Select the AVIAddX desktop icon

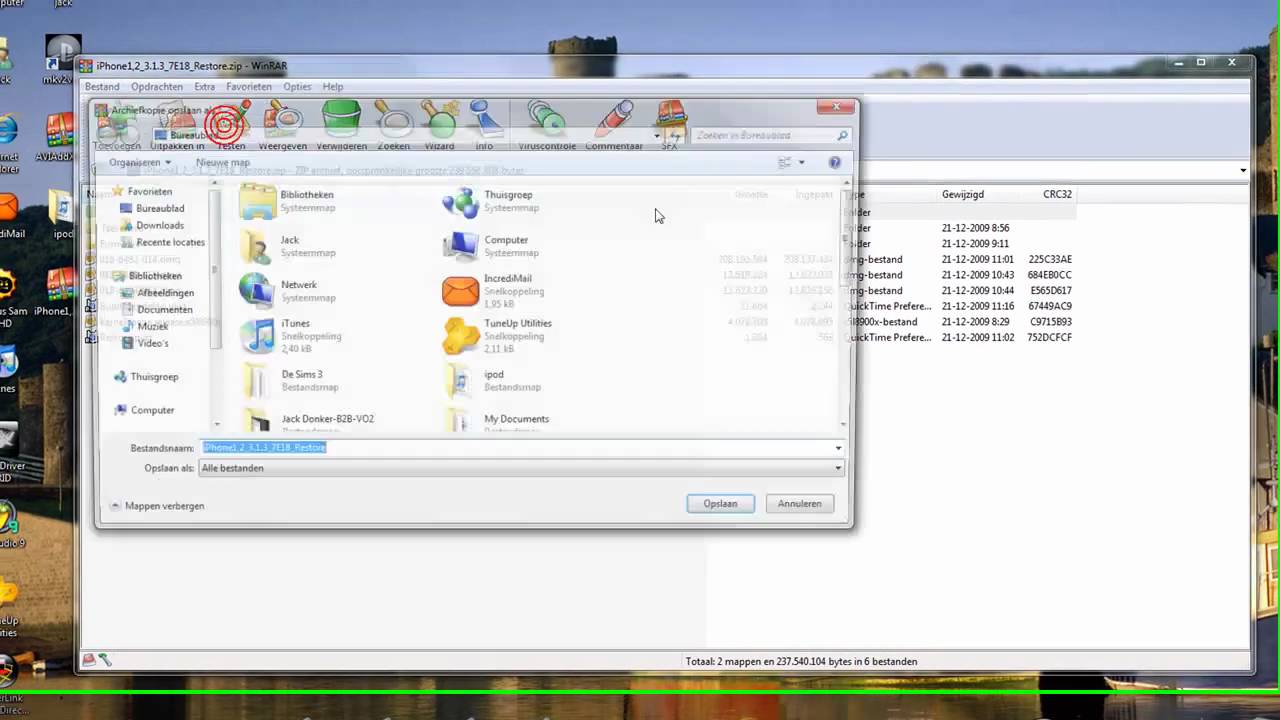click(x=61, y=140)
